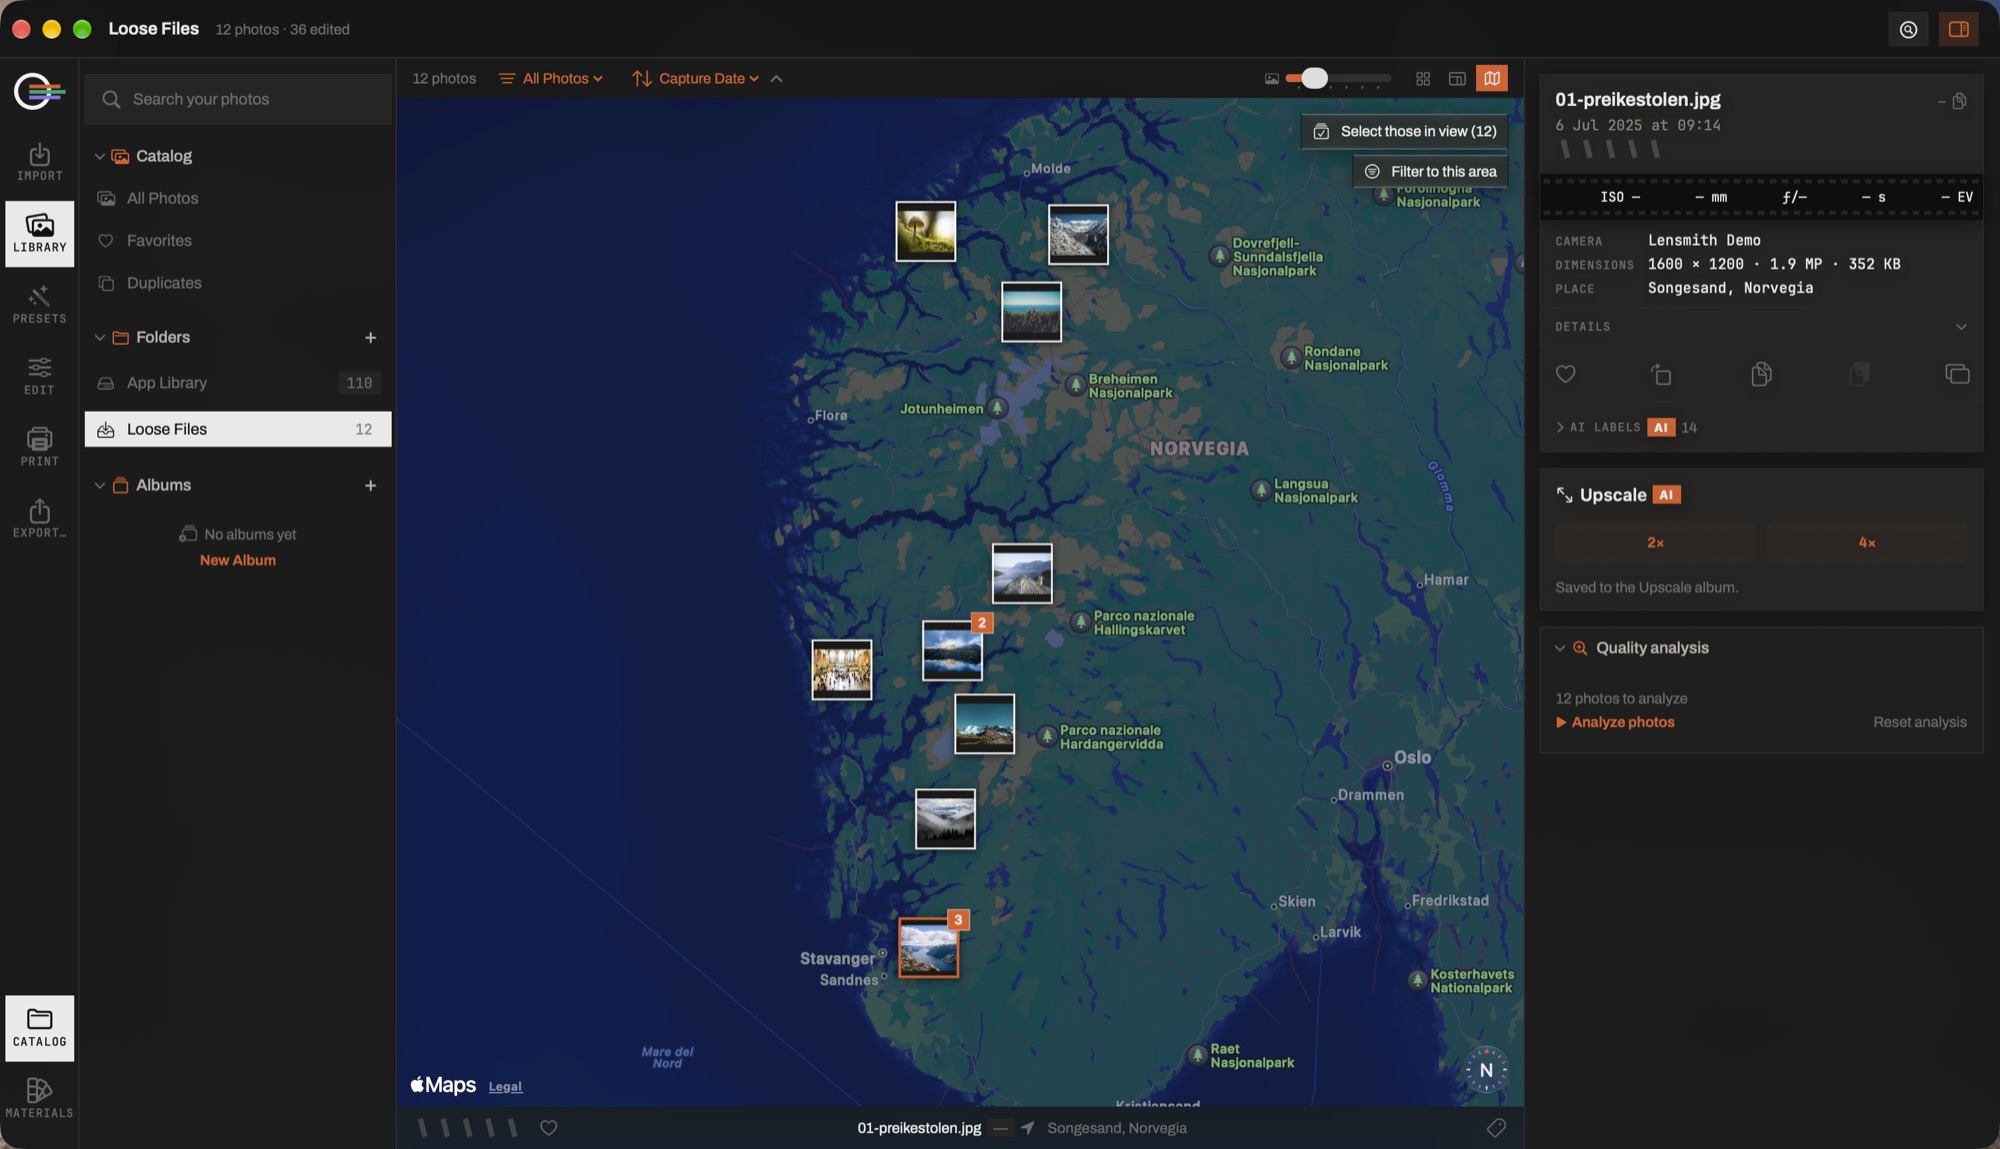Expand the DETAILS section chevron

[x=1961, y=327]
